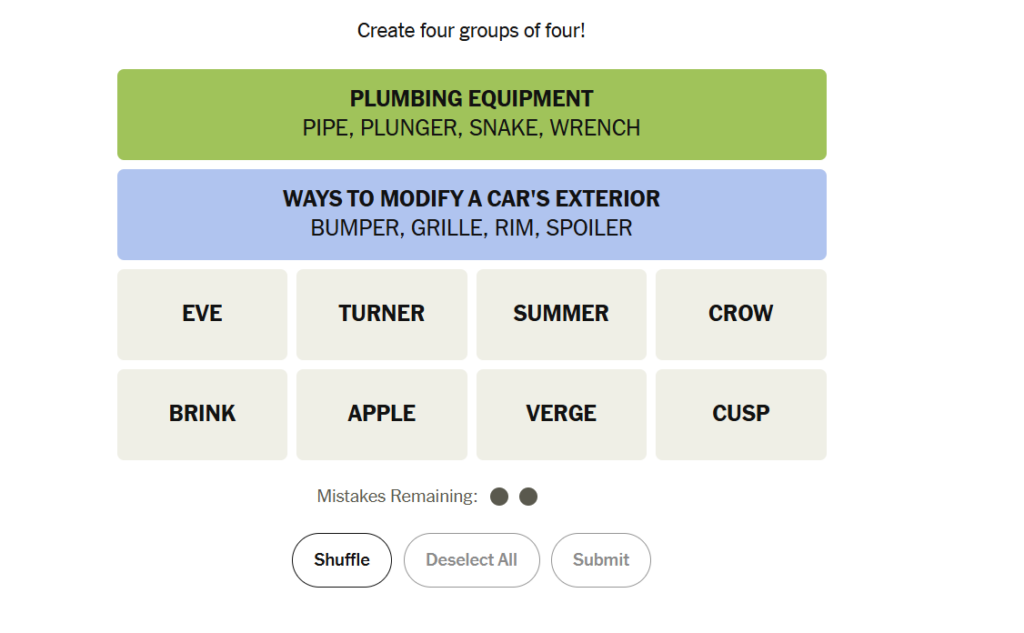Click the green Plumbing Equipment solved group

[472, 114]
